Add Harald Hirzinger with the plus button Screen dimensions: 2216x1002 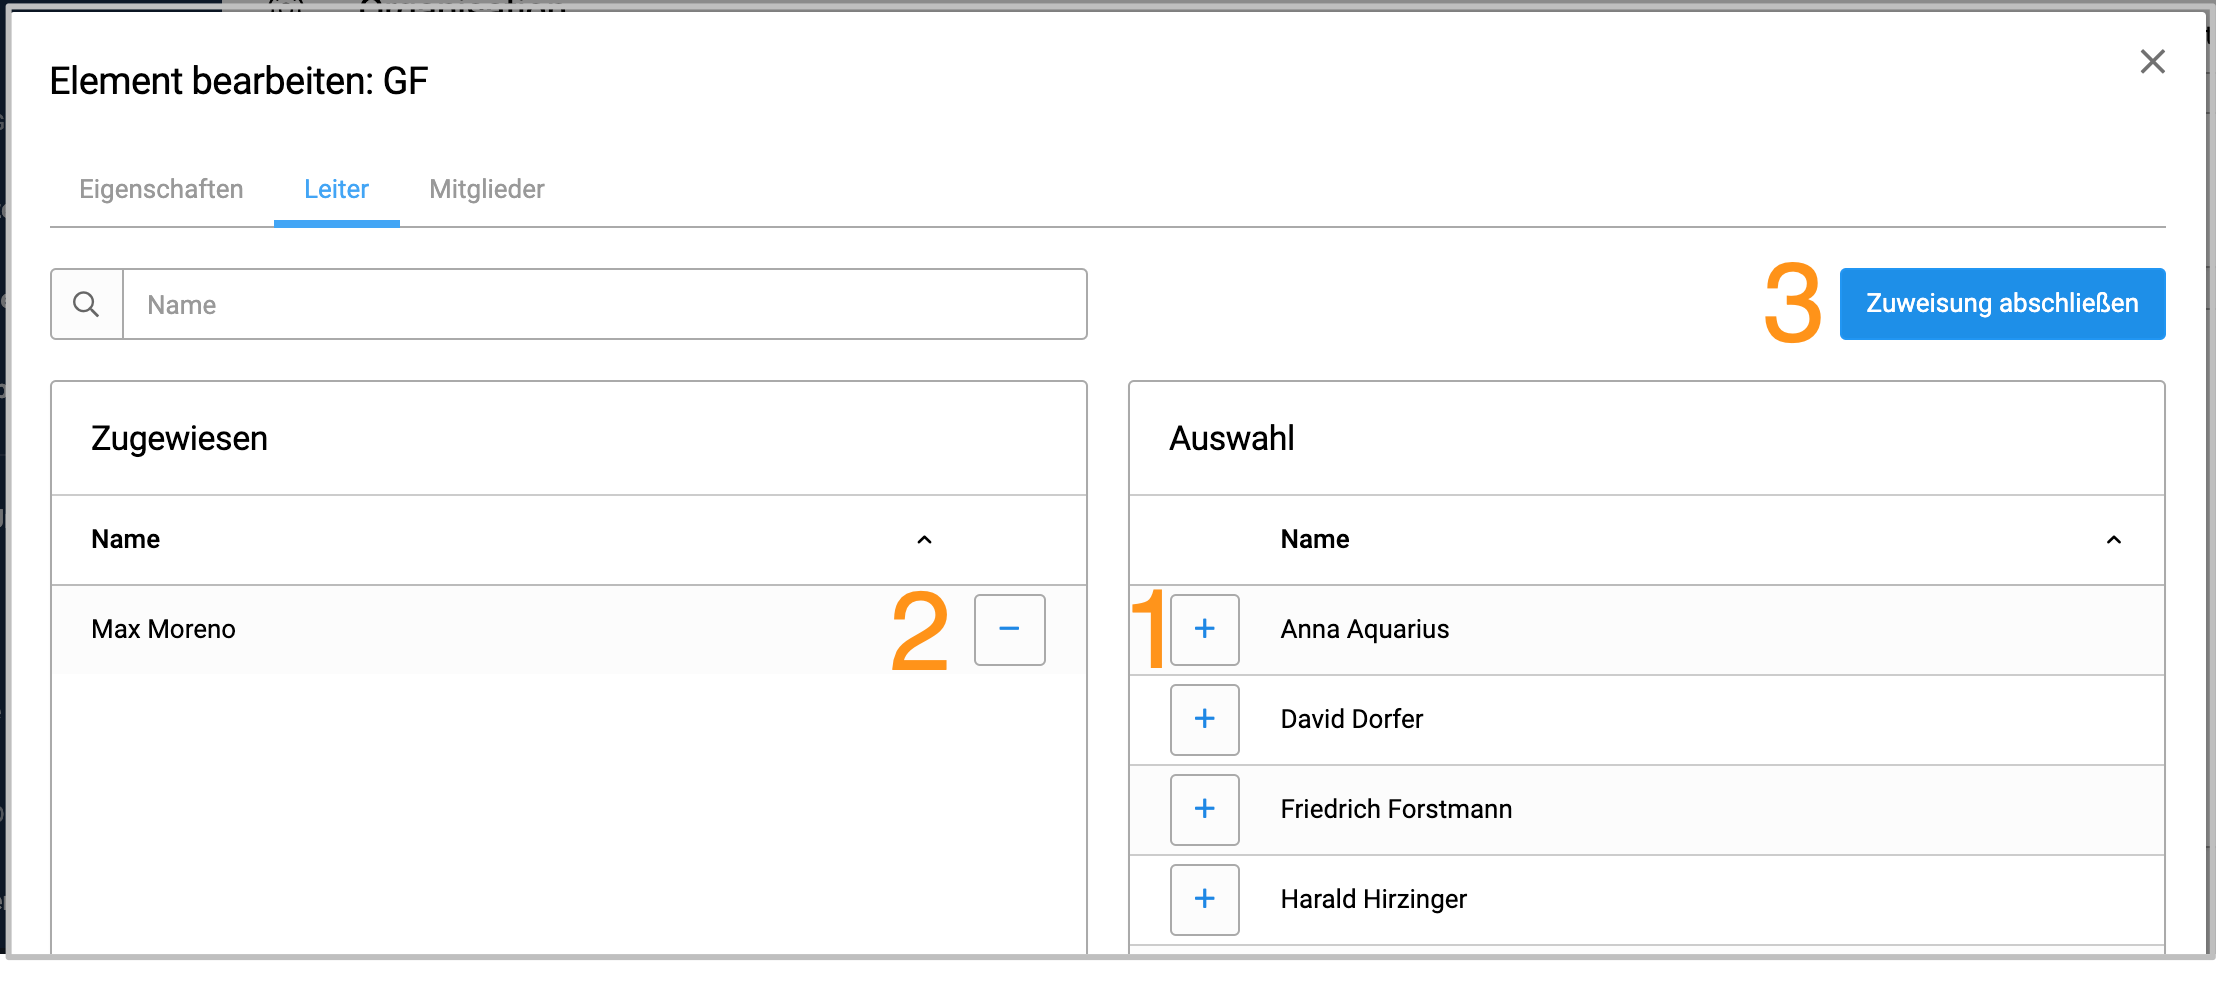pyautogui.click(x=1204, y=899)
